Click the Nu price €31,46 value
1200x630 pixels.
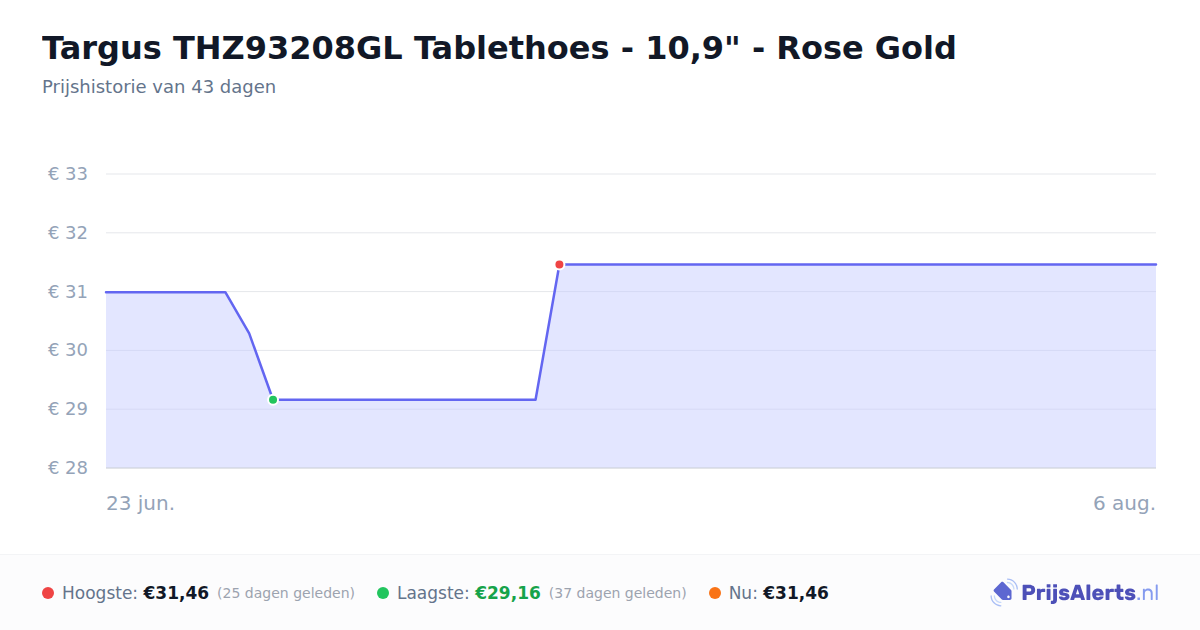point(796,593)
